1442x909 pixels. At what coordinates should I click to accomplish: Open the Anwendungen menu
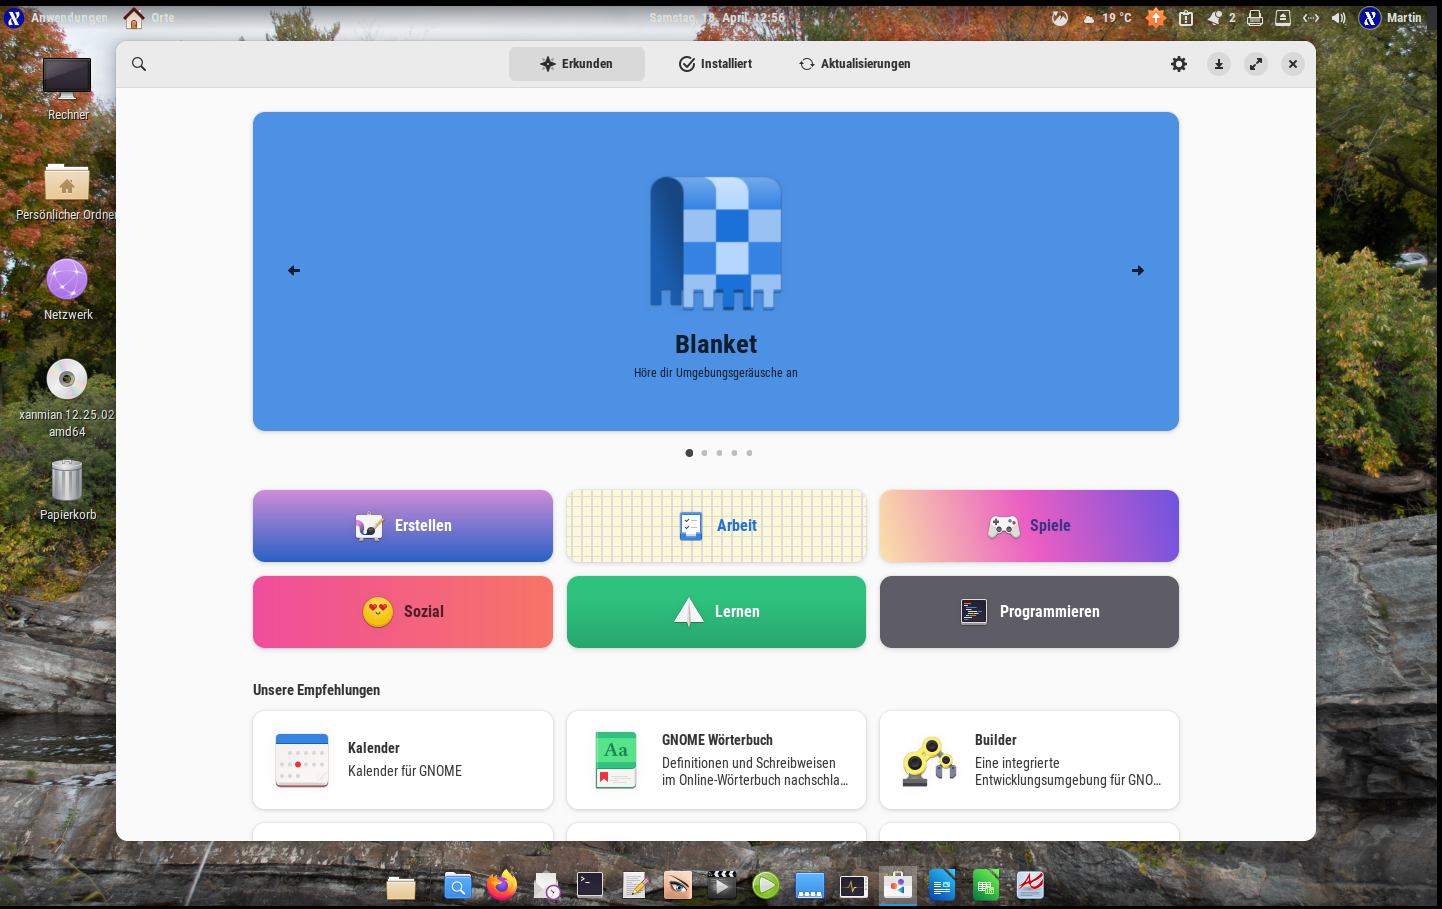point(68,18)
